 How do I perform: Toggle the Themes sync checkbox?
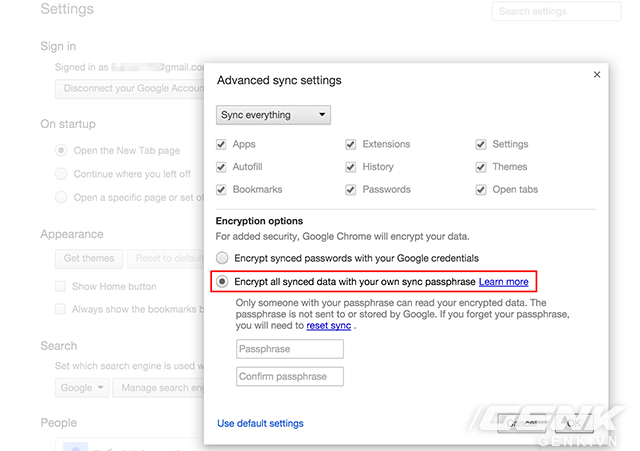(x=481, y=167)
